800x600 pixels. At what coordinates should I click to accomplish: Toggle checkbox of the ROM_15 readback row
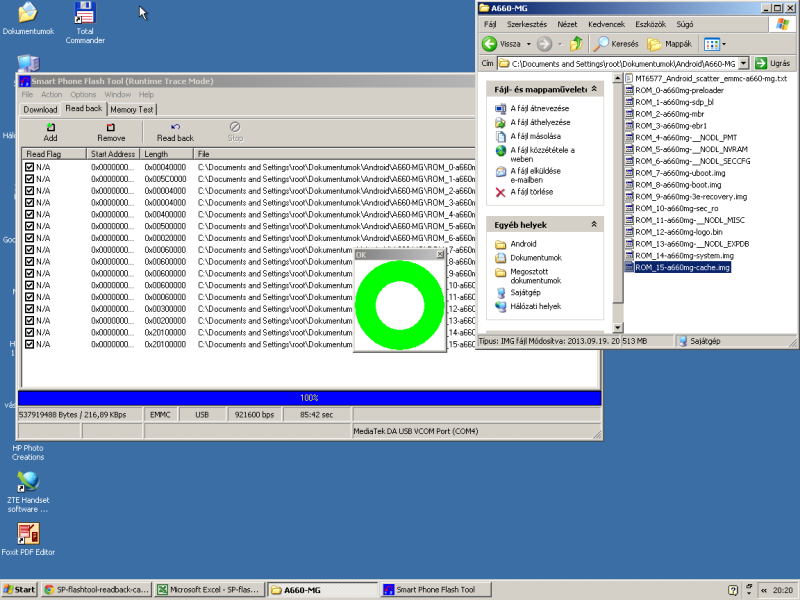(x=29, y=344)
